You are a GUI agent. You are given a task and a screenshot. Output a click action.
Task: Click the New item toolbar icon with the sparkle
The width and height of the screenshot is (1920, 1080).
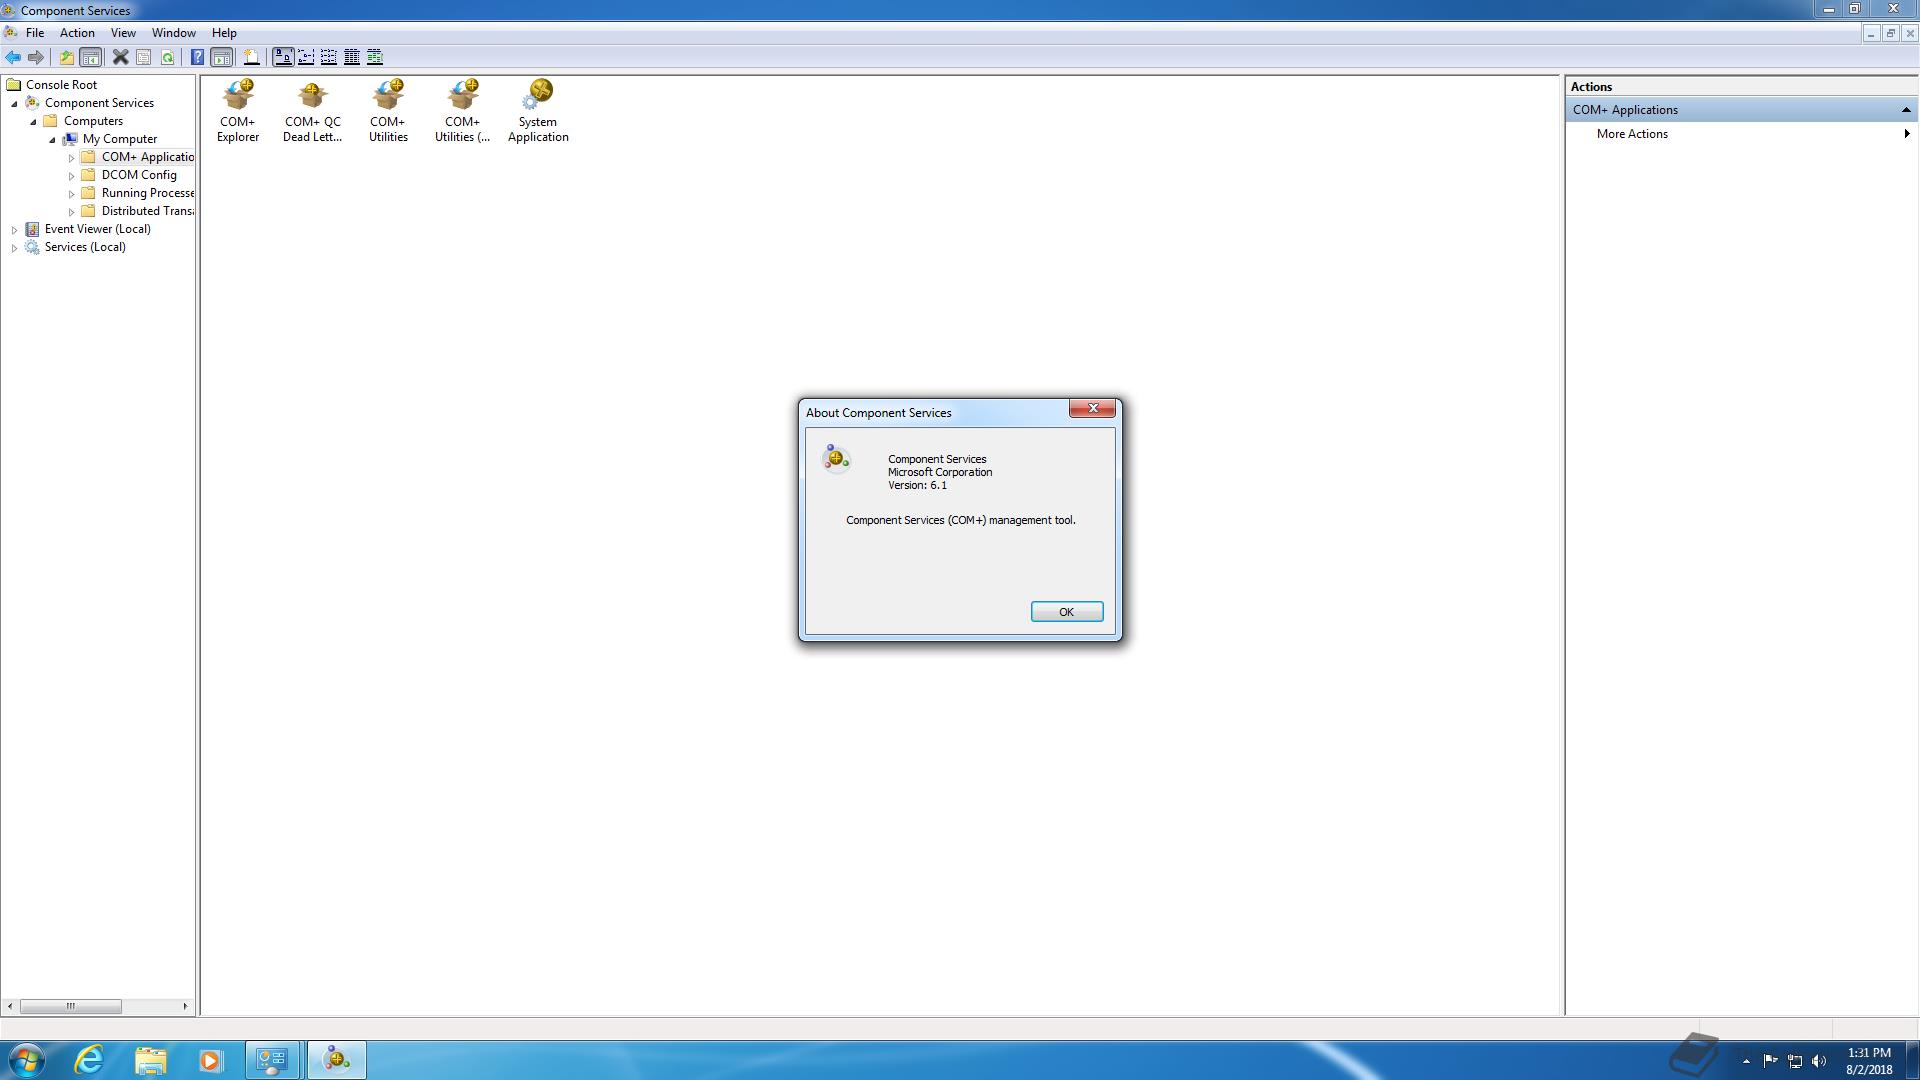point(251,57)
